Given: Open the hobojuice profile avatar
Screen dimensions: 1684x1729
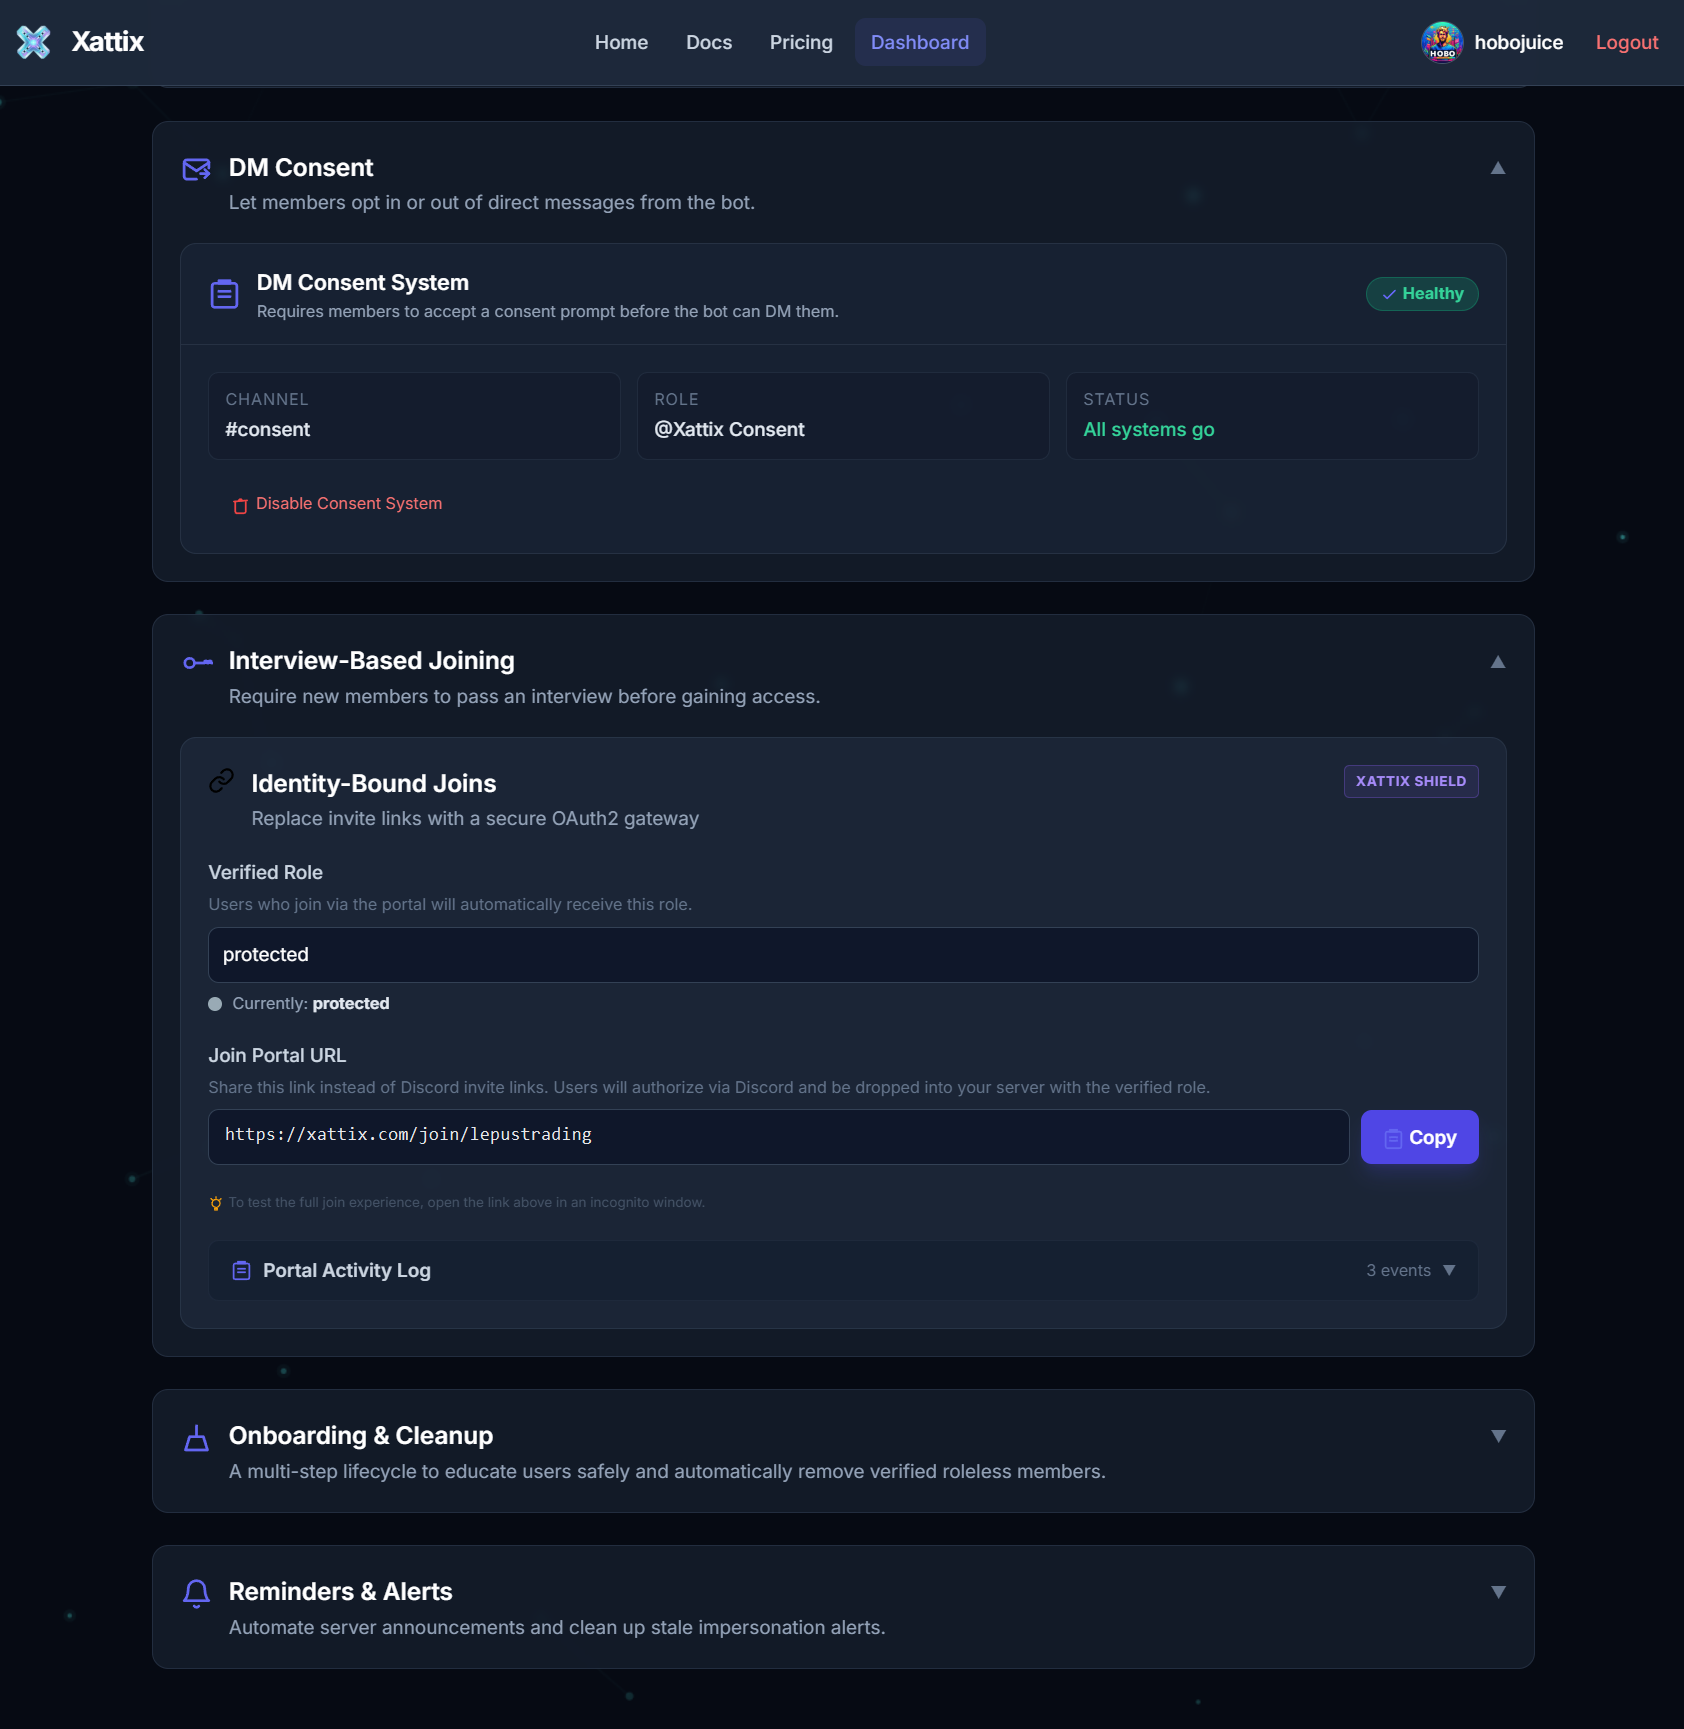Looking at the screenshot, I should pos(1442,42).
